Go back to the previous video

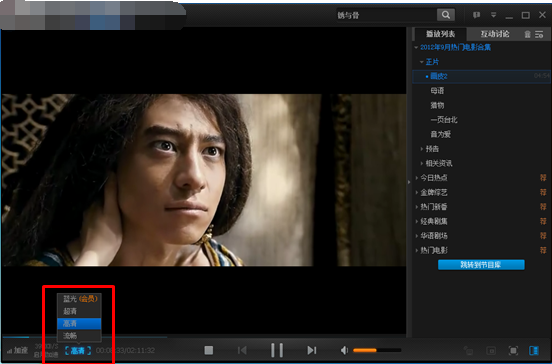[x=242, y=350]
